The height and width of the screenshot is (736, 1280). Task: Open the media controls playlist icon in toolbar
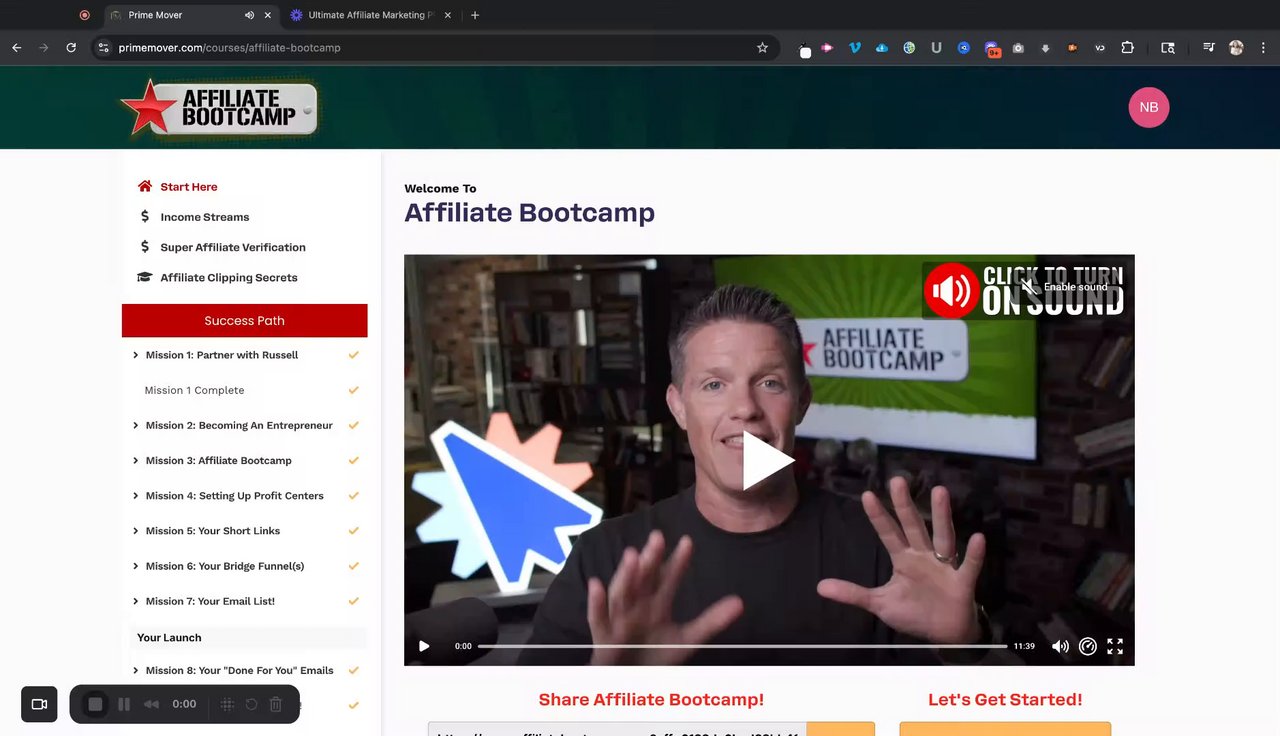[1209, 47]
